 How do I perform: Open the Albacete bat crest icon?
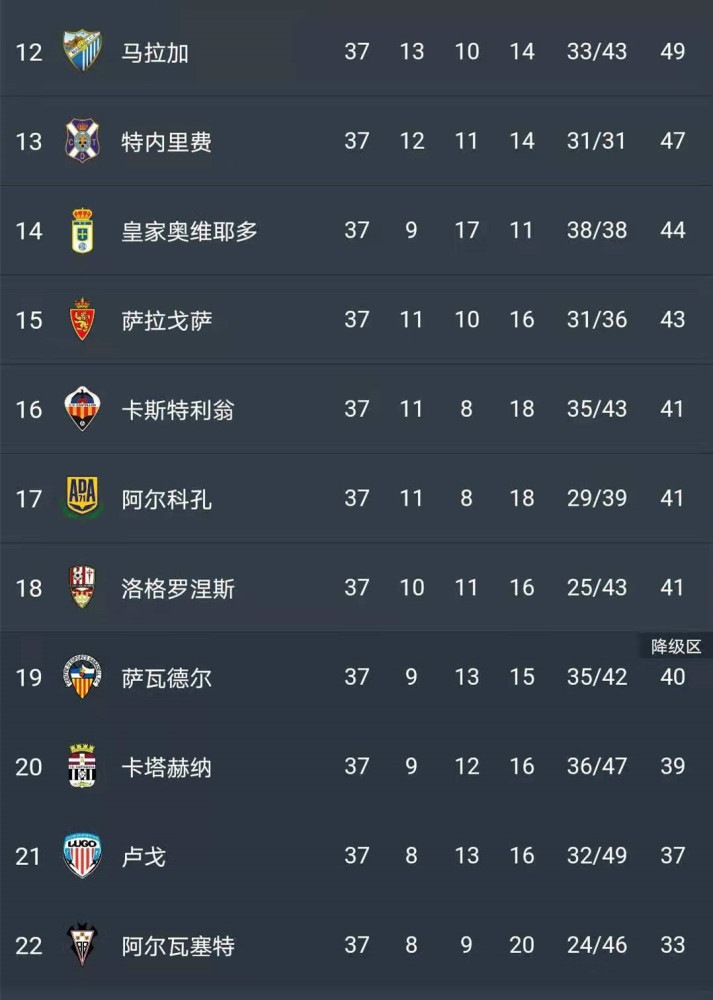(82, 944)
